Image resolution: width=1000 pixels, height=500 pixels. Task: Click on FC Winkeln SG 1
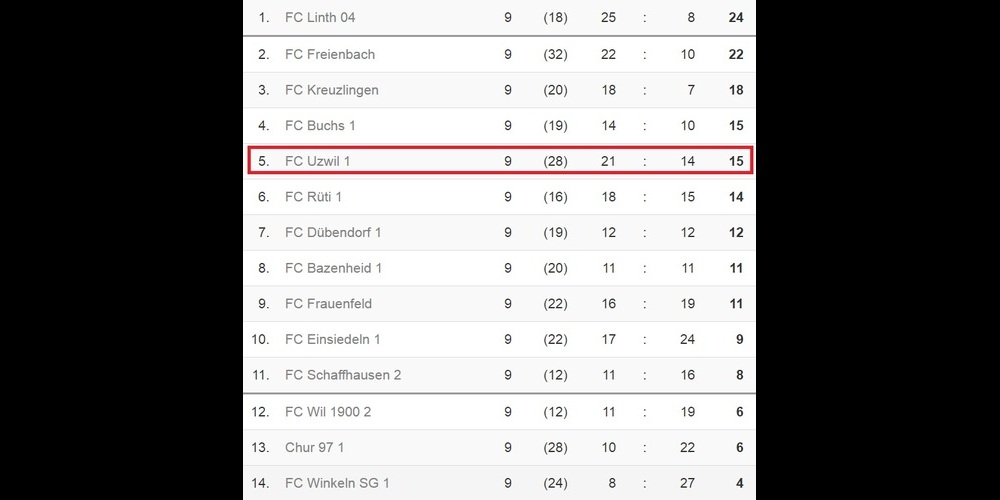[337, 484]
